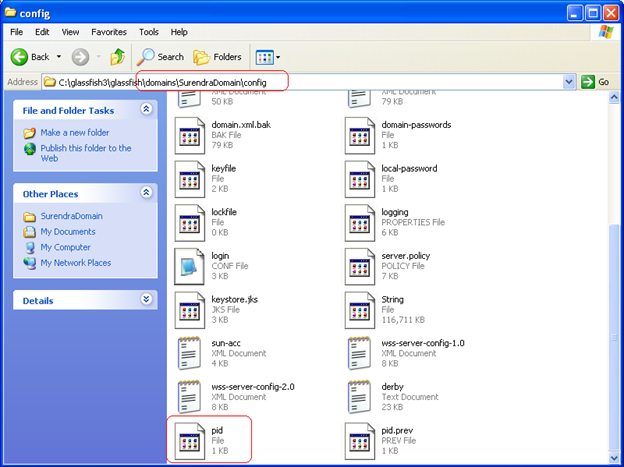Screen dimensions: 624x467
Task: Select the keystore.jks file icon
Action: (189, 310)
